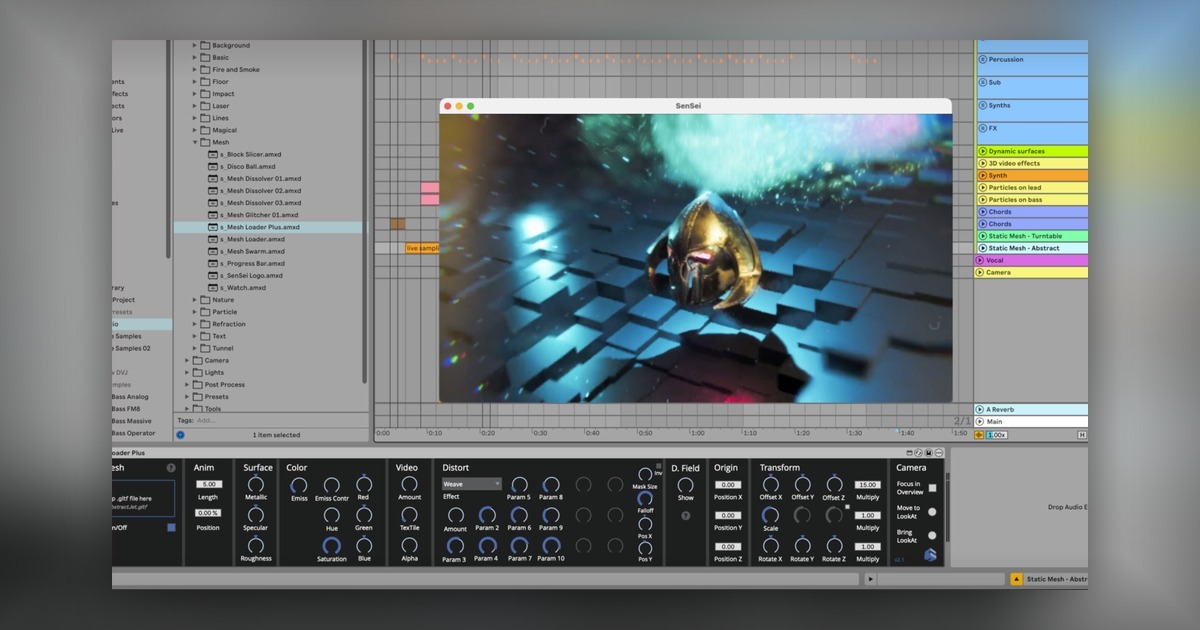Open the Weave effect dropdown
Viewport: 1200px width, 630px height.
tap(472, 484)
